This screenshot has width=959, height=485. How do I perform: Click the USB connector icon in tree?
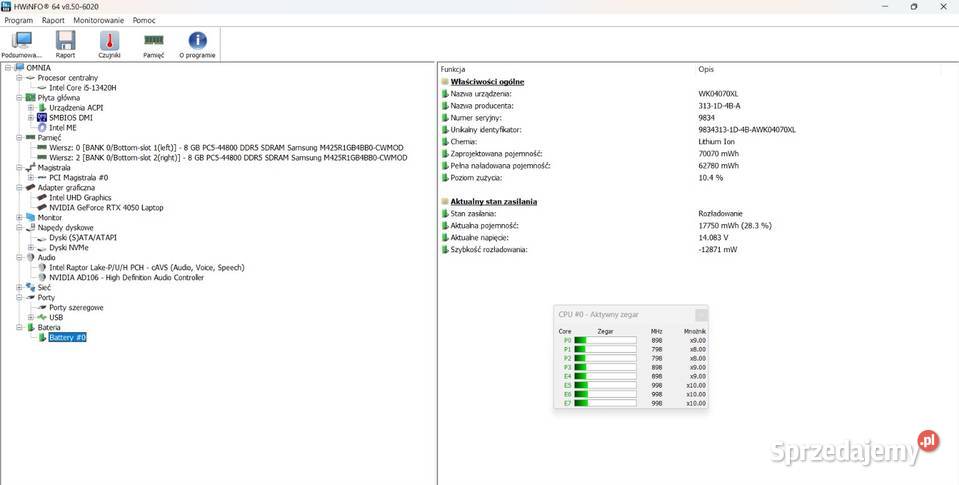tap(42, 317)
